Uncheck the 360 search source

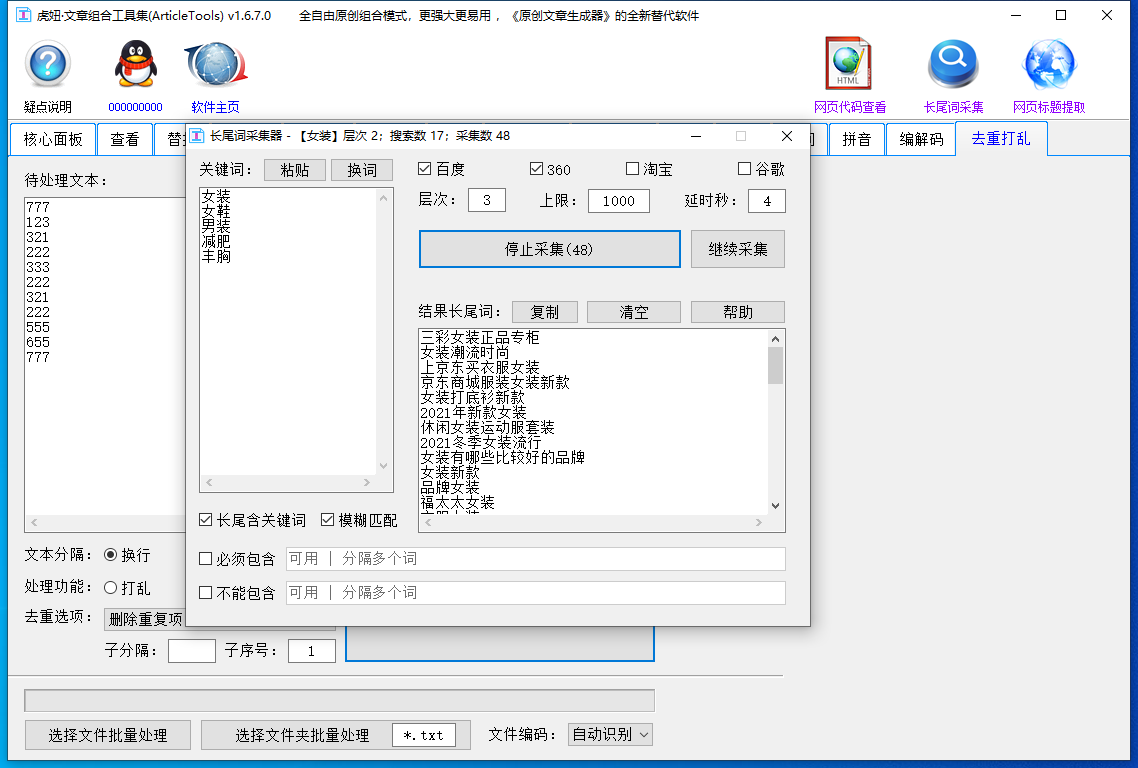(x=536, y=168)
